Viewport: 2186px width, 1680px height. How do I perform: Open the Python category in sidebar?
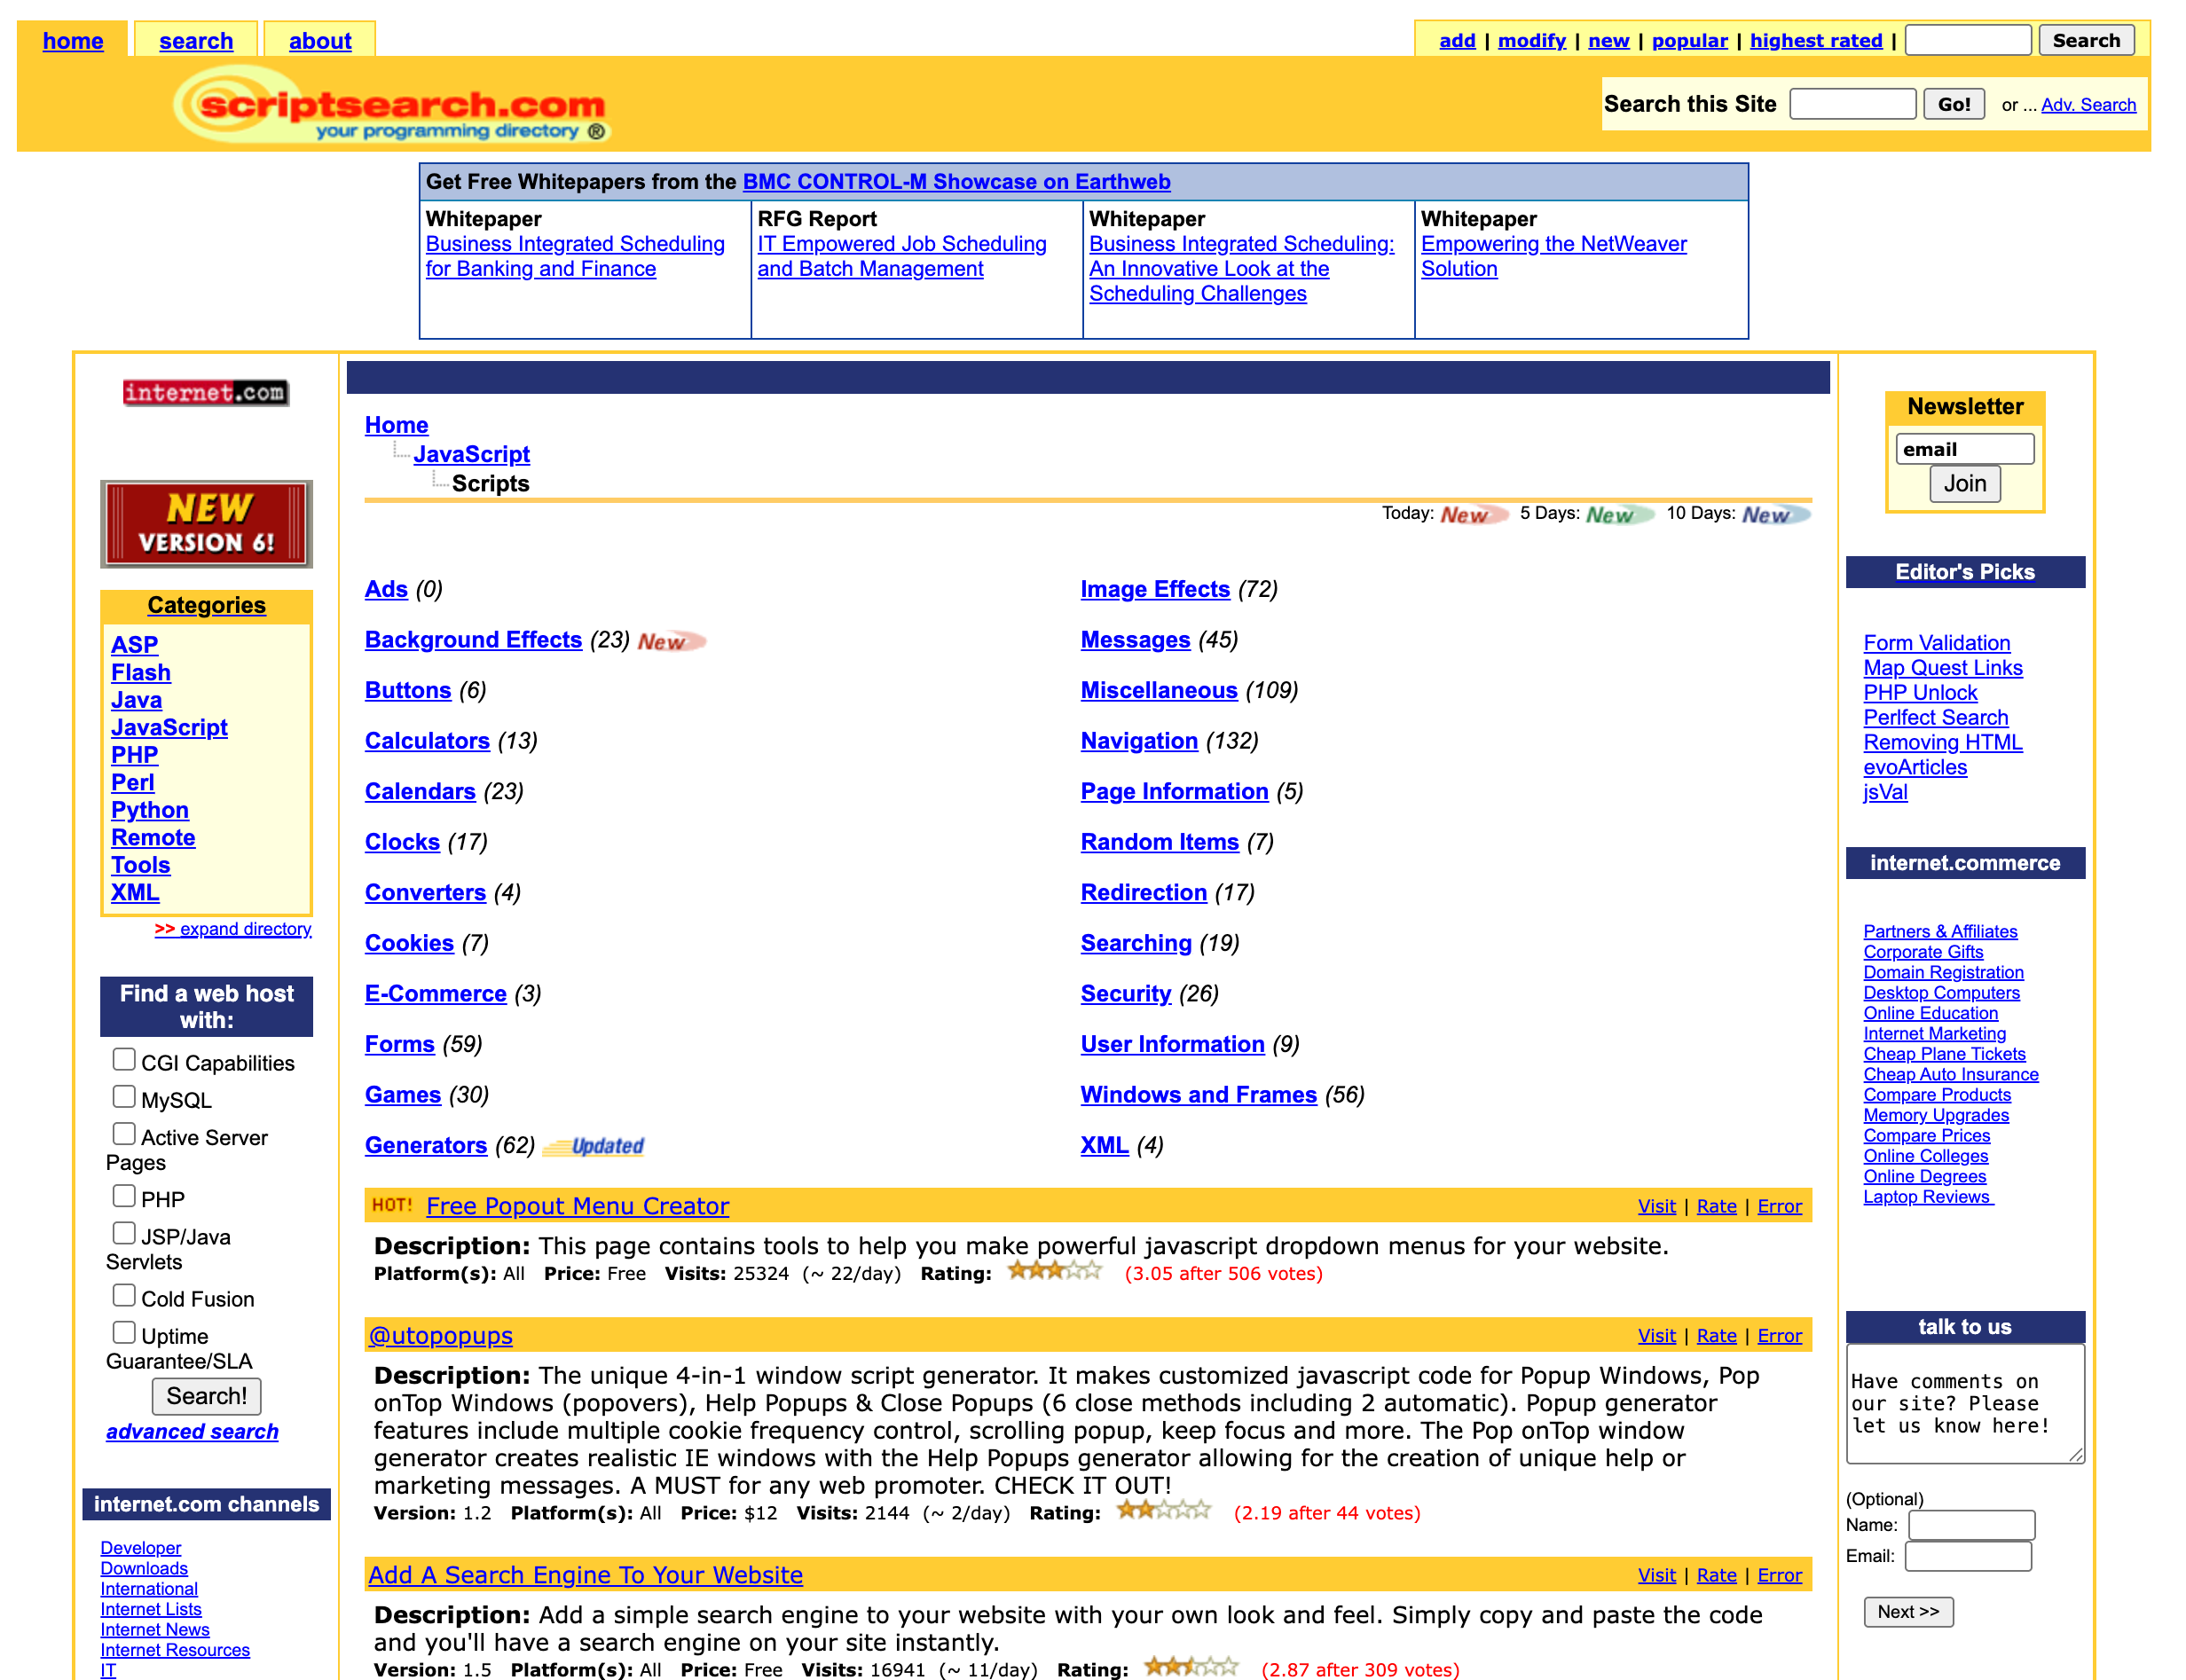coord(149,810)
